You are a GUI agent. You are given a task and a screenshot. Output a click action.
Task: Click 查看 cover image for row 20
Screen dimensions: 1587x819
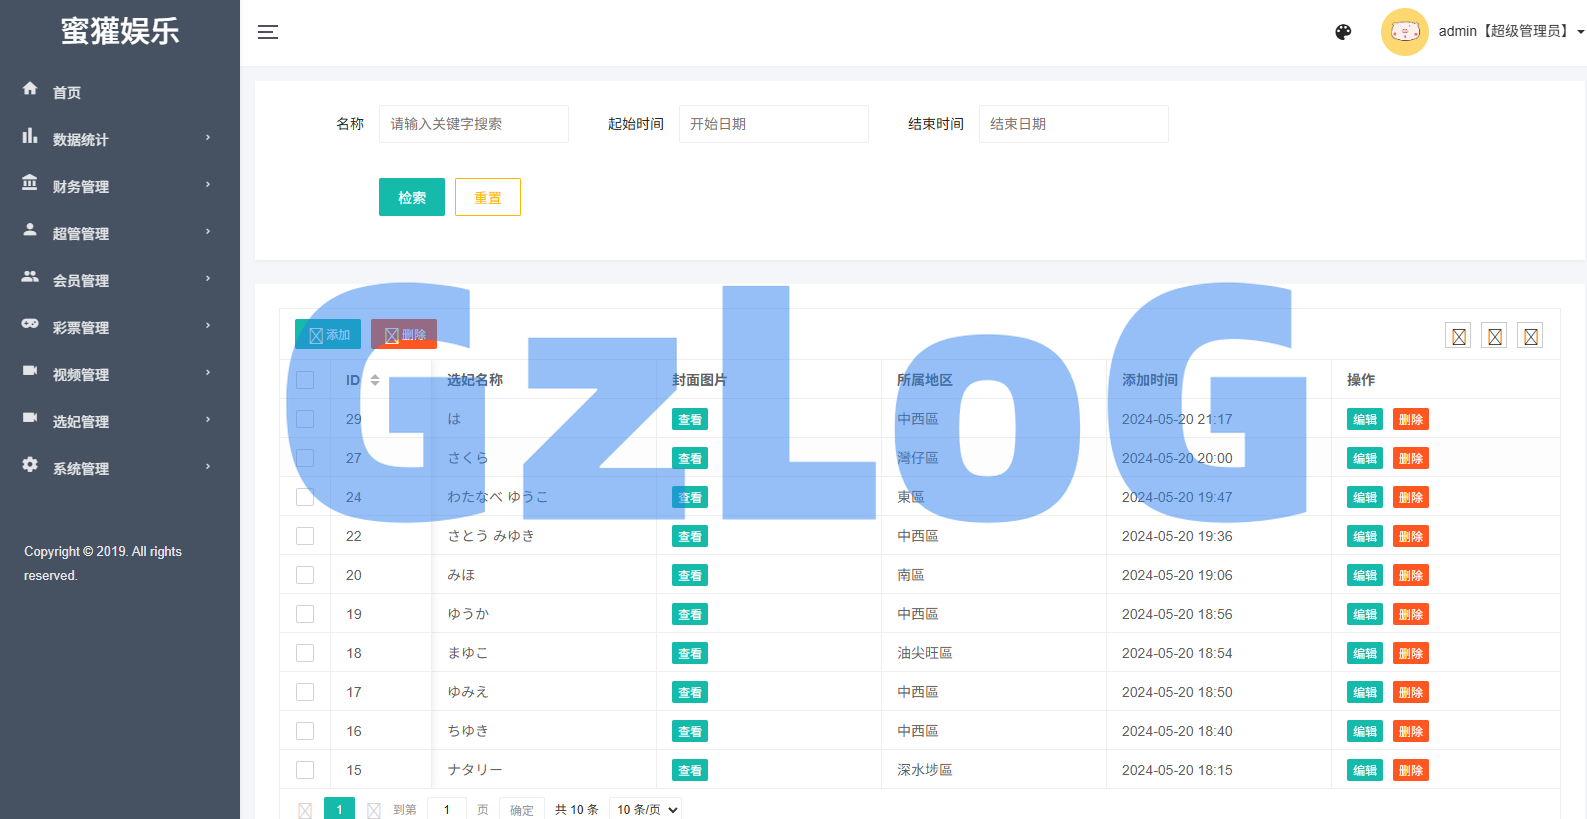689,575
